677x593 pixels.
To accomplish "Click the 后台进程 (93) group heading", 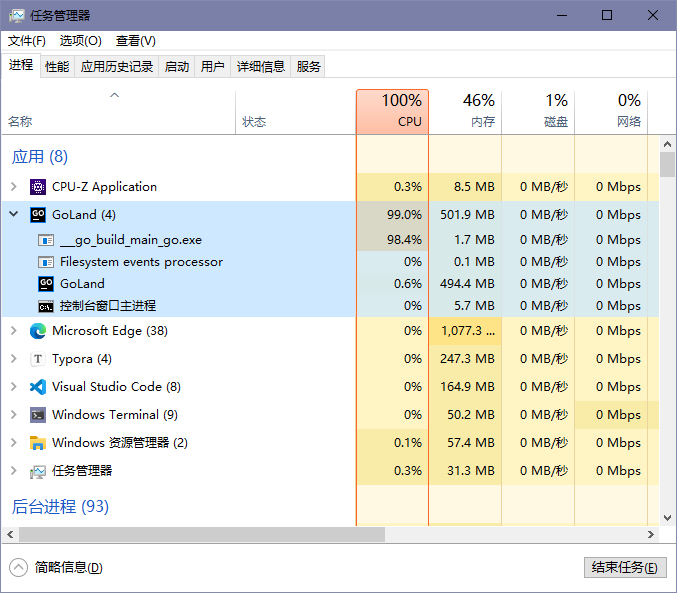I will point(60,507).
